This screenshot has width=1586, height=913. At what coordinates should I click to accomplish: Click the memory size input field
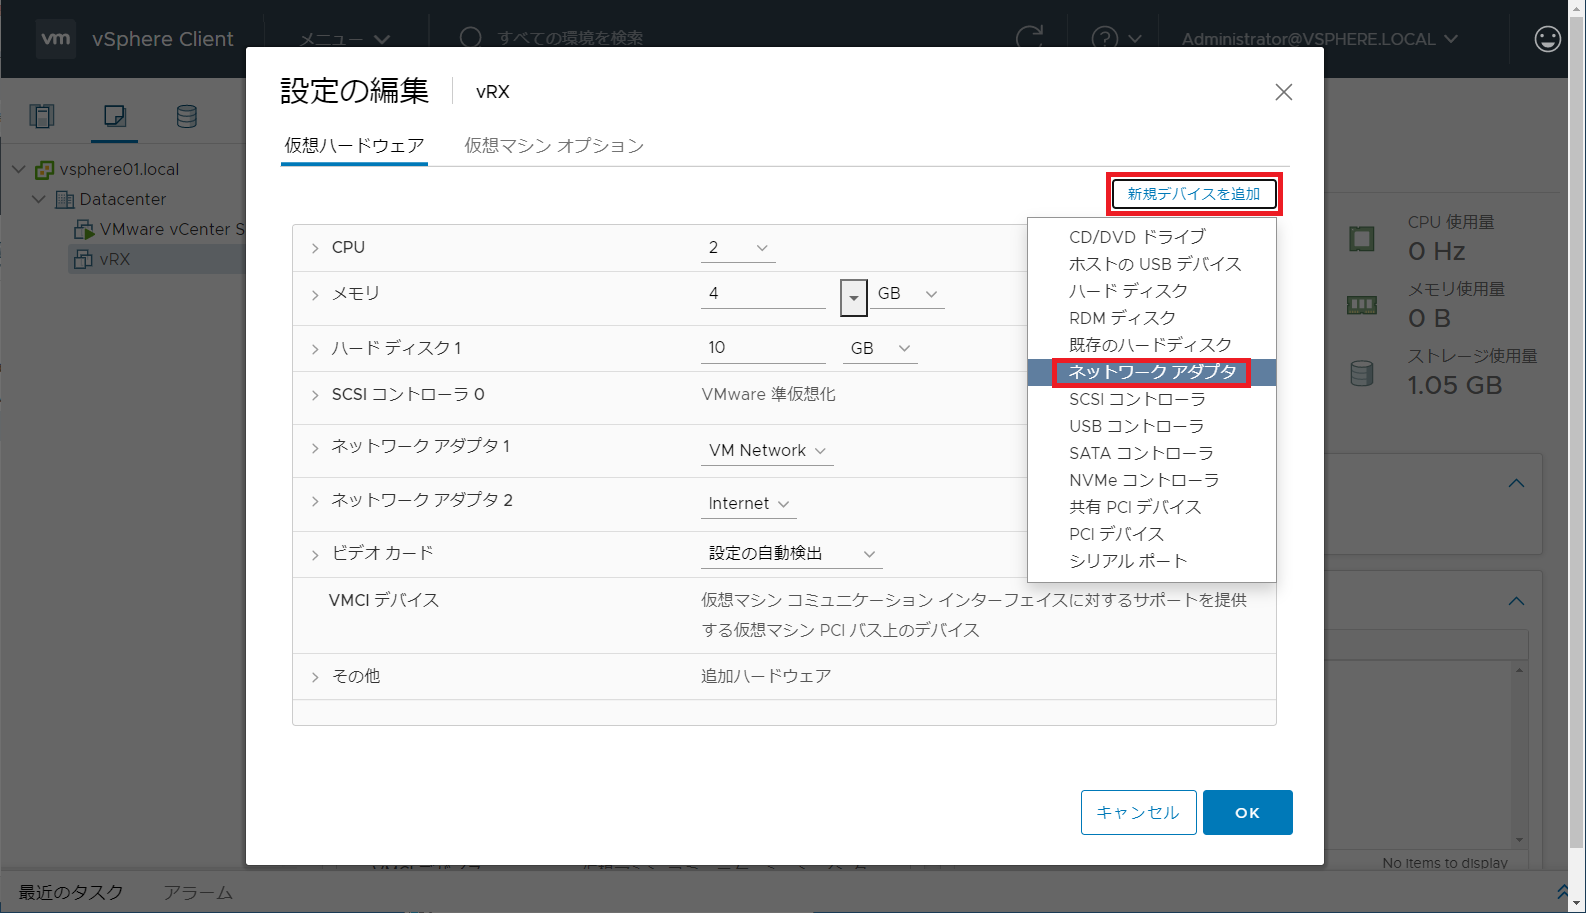click(x=764, y=294)
